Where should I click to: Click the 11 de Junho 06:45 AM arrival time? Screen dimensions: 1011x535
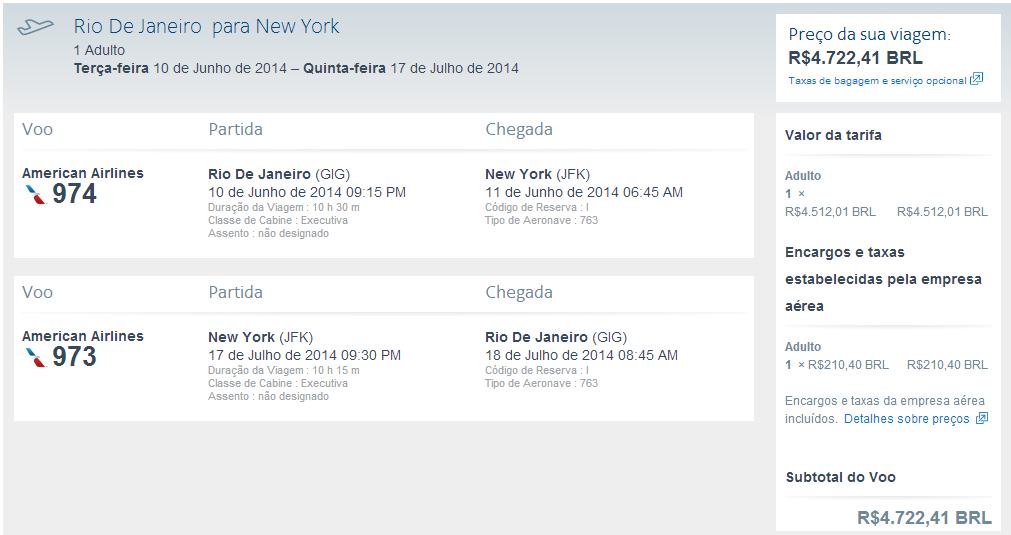584,192
